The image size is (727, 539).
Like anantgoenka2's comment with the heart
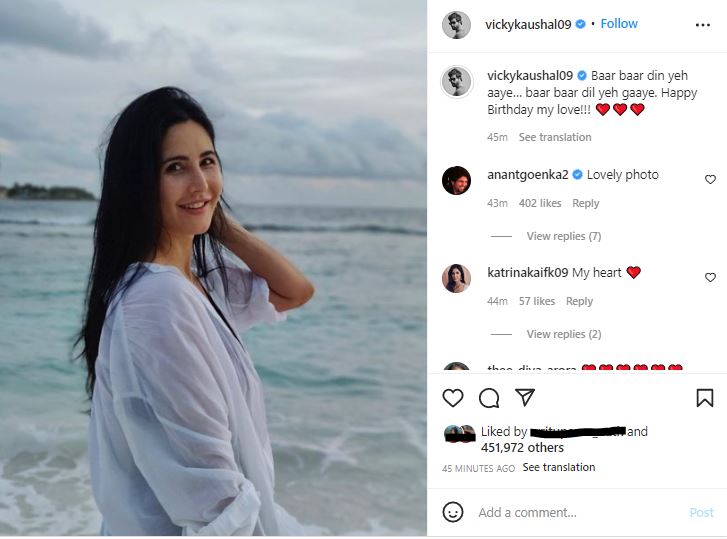pos(710,179)
